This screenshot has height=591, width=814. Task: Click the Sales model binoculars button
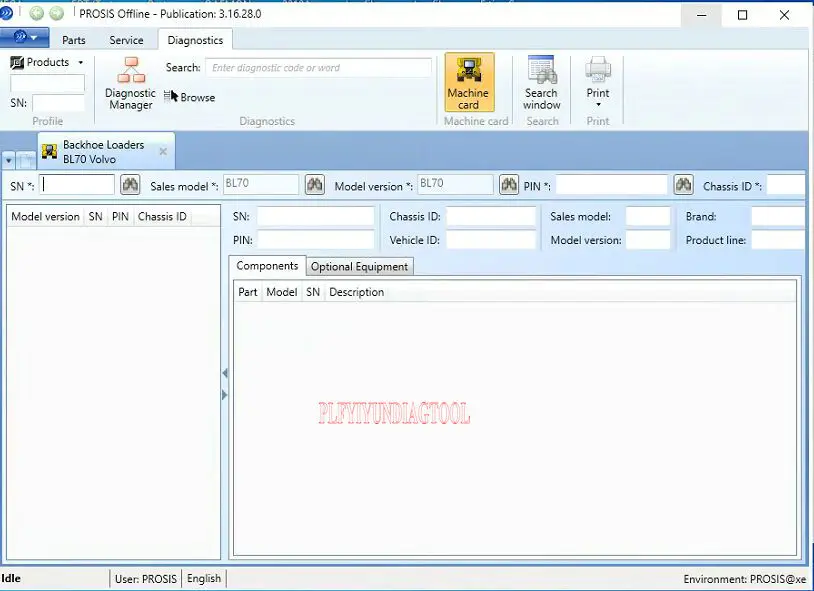315,184
